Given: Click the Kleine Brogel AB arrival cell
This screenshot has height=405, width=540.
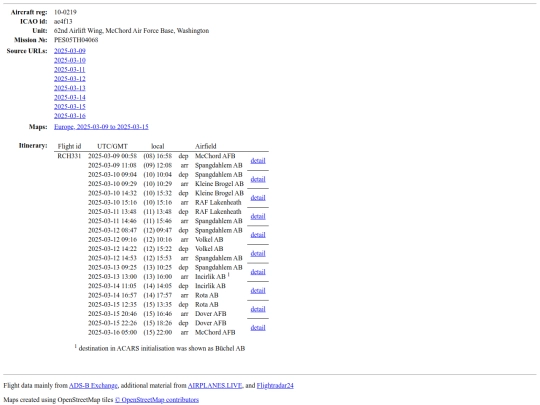Looking at the screenshot, I should [219, 184].
